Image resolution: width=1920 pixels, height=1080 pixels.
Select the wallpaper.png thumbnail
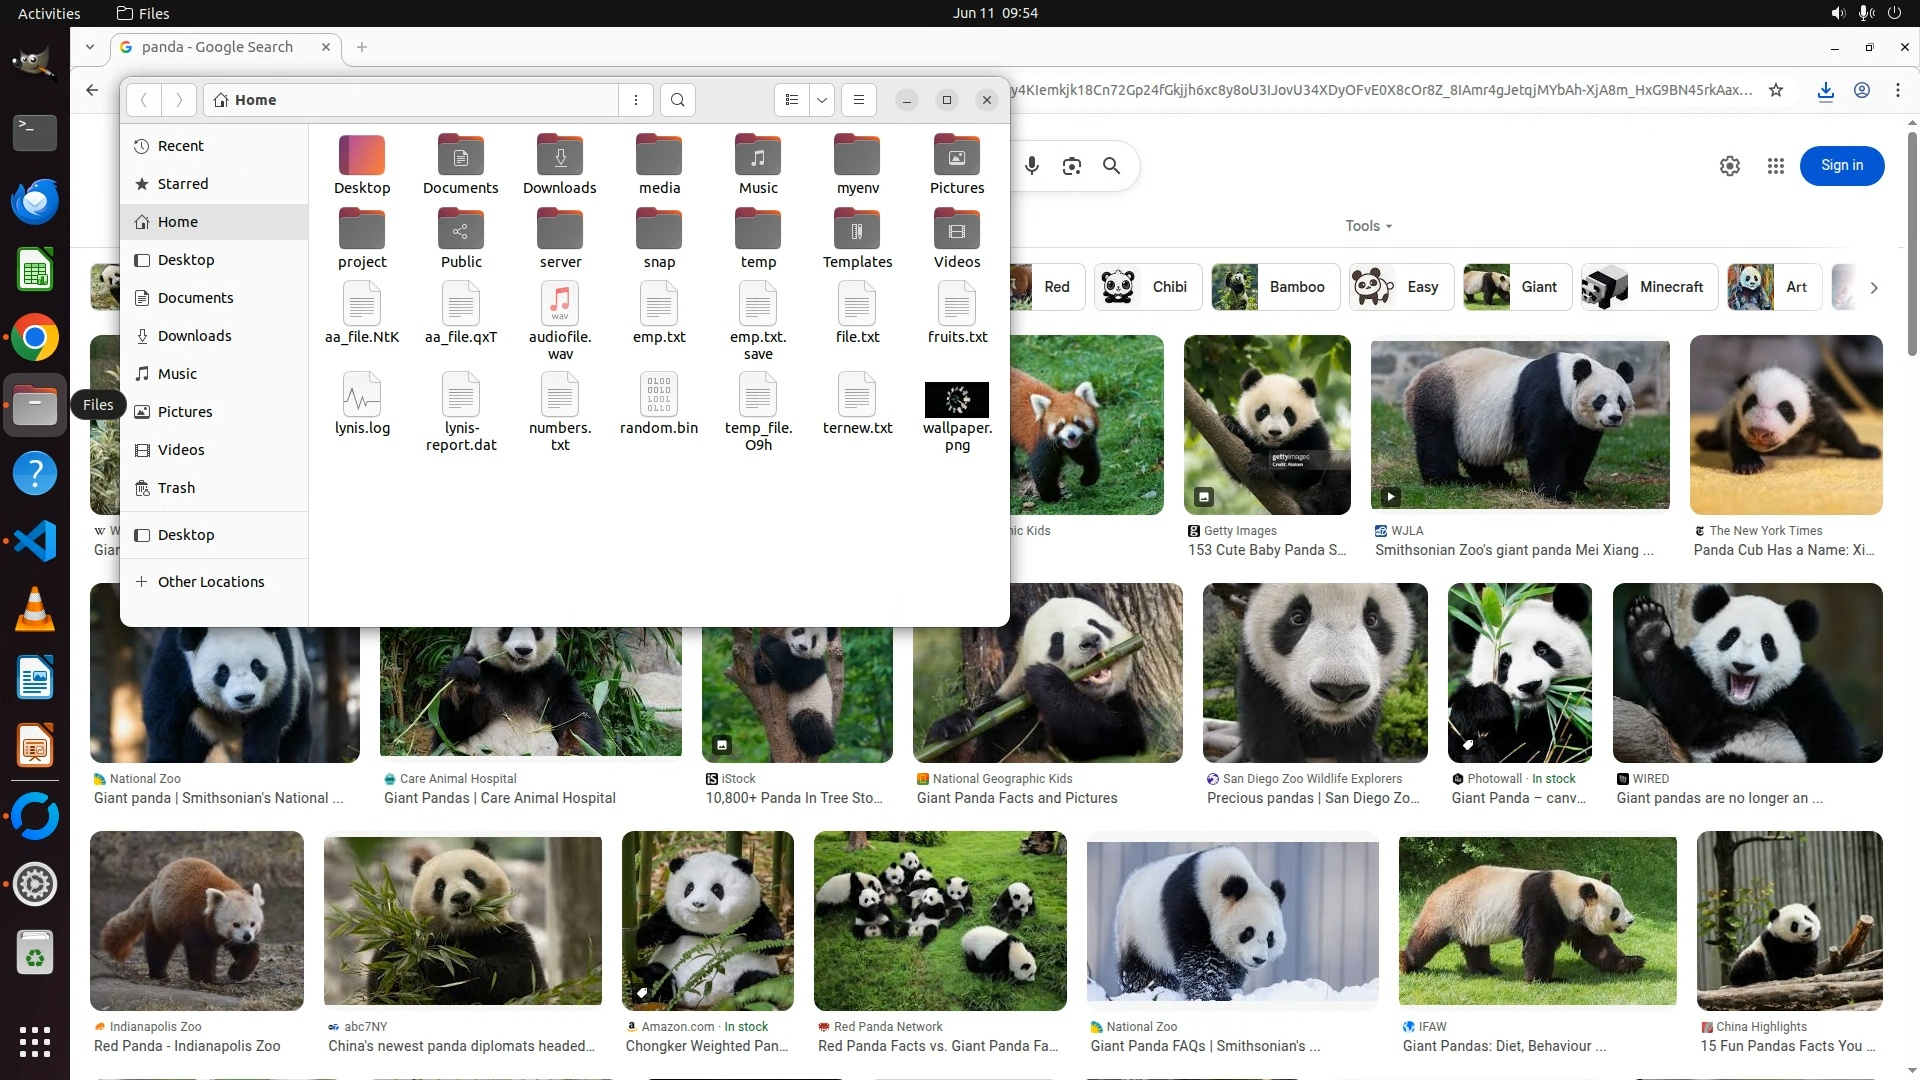click(x=956, y=400)
